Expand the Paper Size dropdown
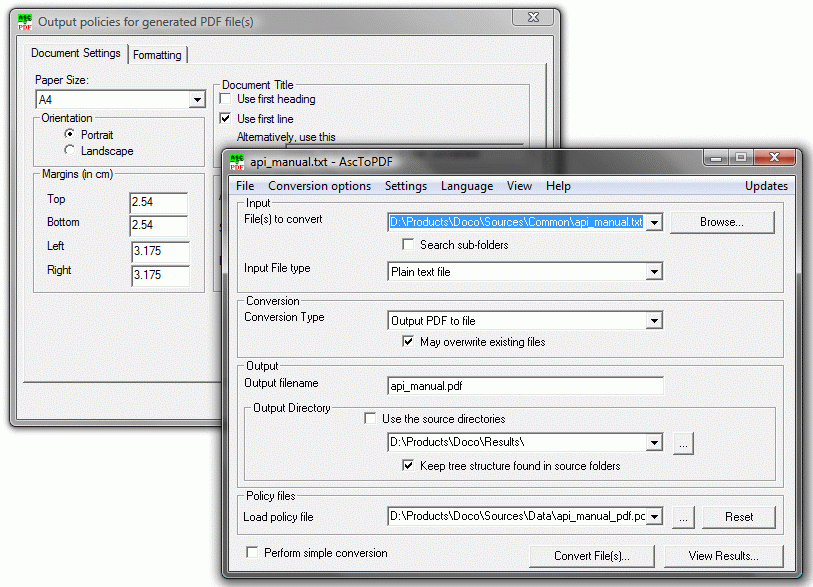 tap(197, 100)
